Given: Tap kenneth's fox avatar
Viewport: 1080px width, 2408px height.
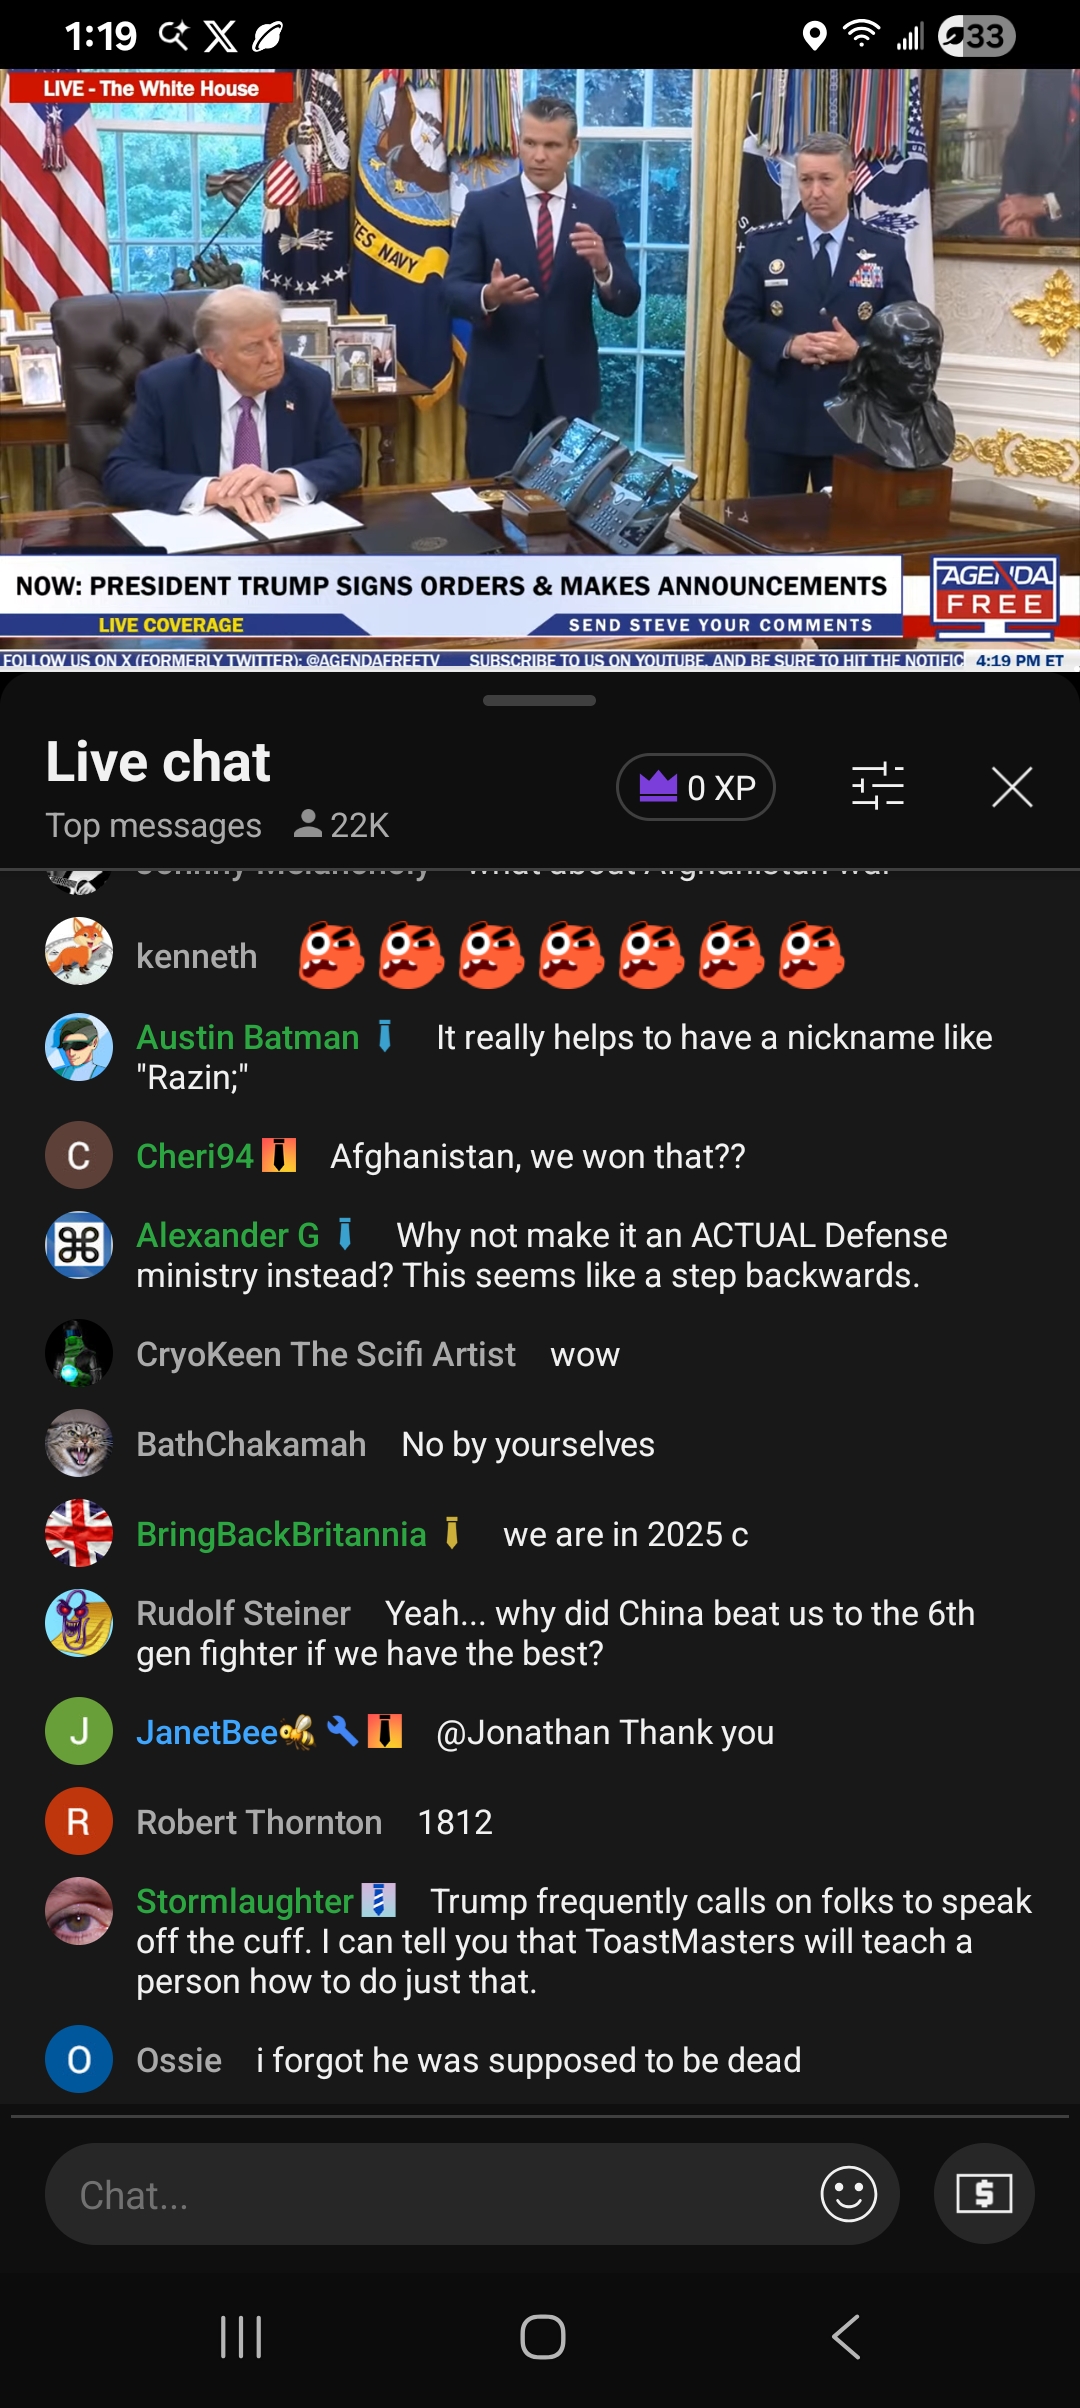Looking at the screenshot, I should click(79, 951).
